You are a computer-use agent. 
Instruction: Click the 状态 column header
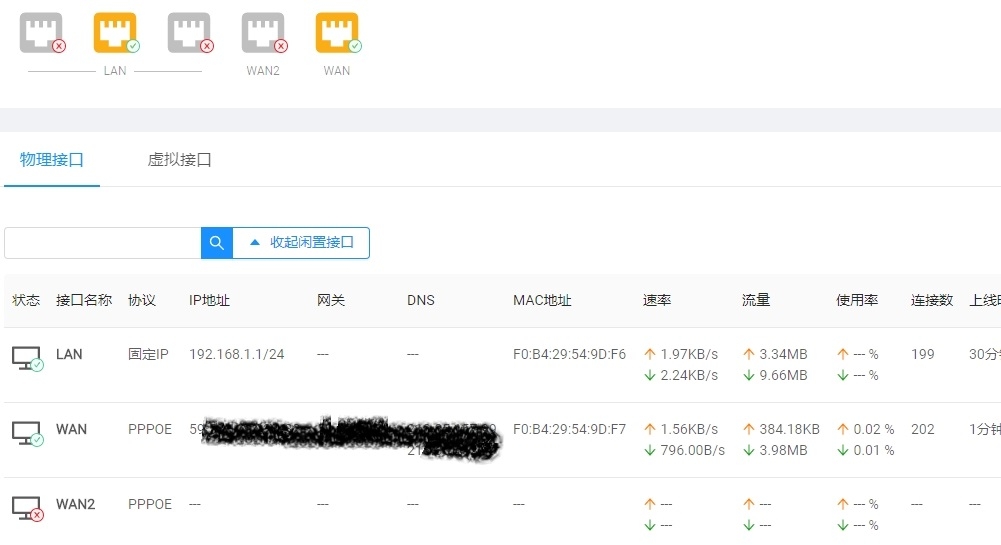26,300
